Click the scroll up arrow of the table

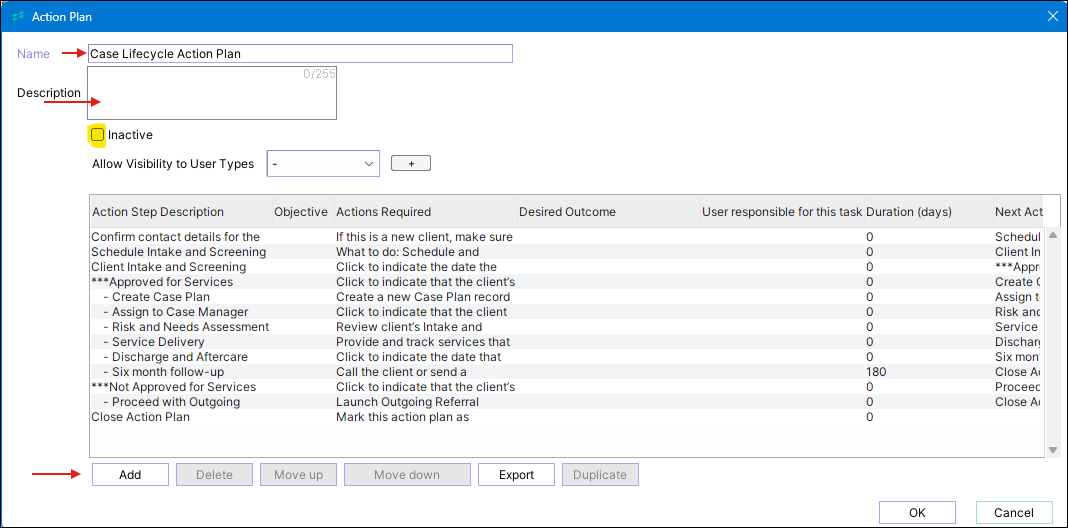1052,235
